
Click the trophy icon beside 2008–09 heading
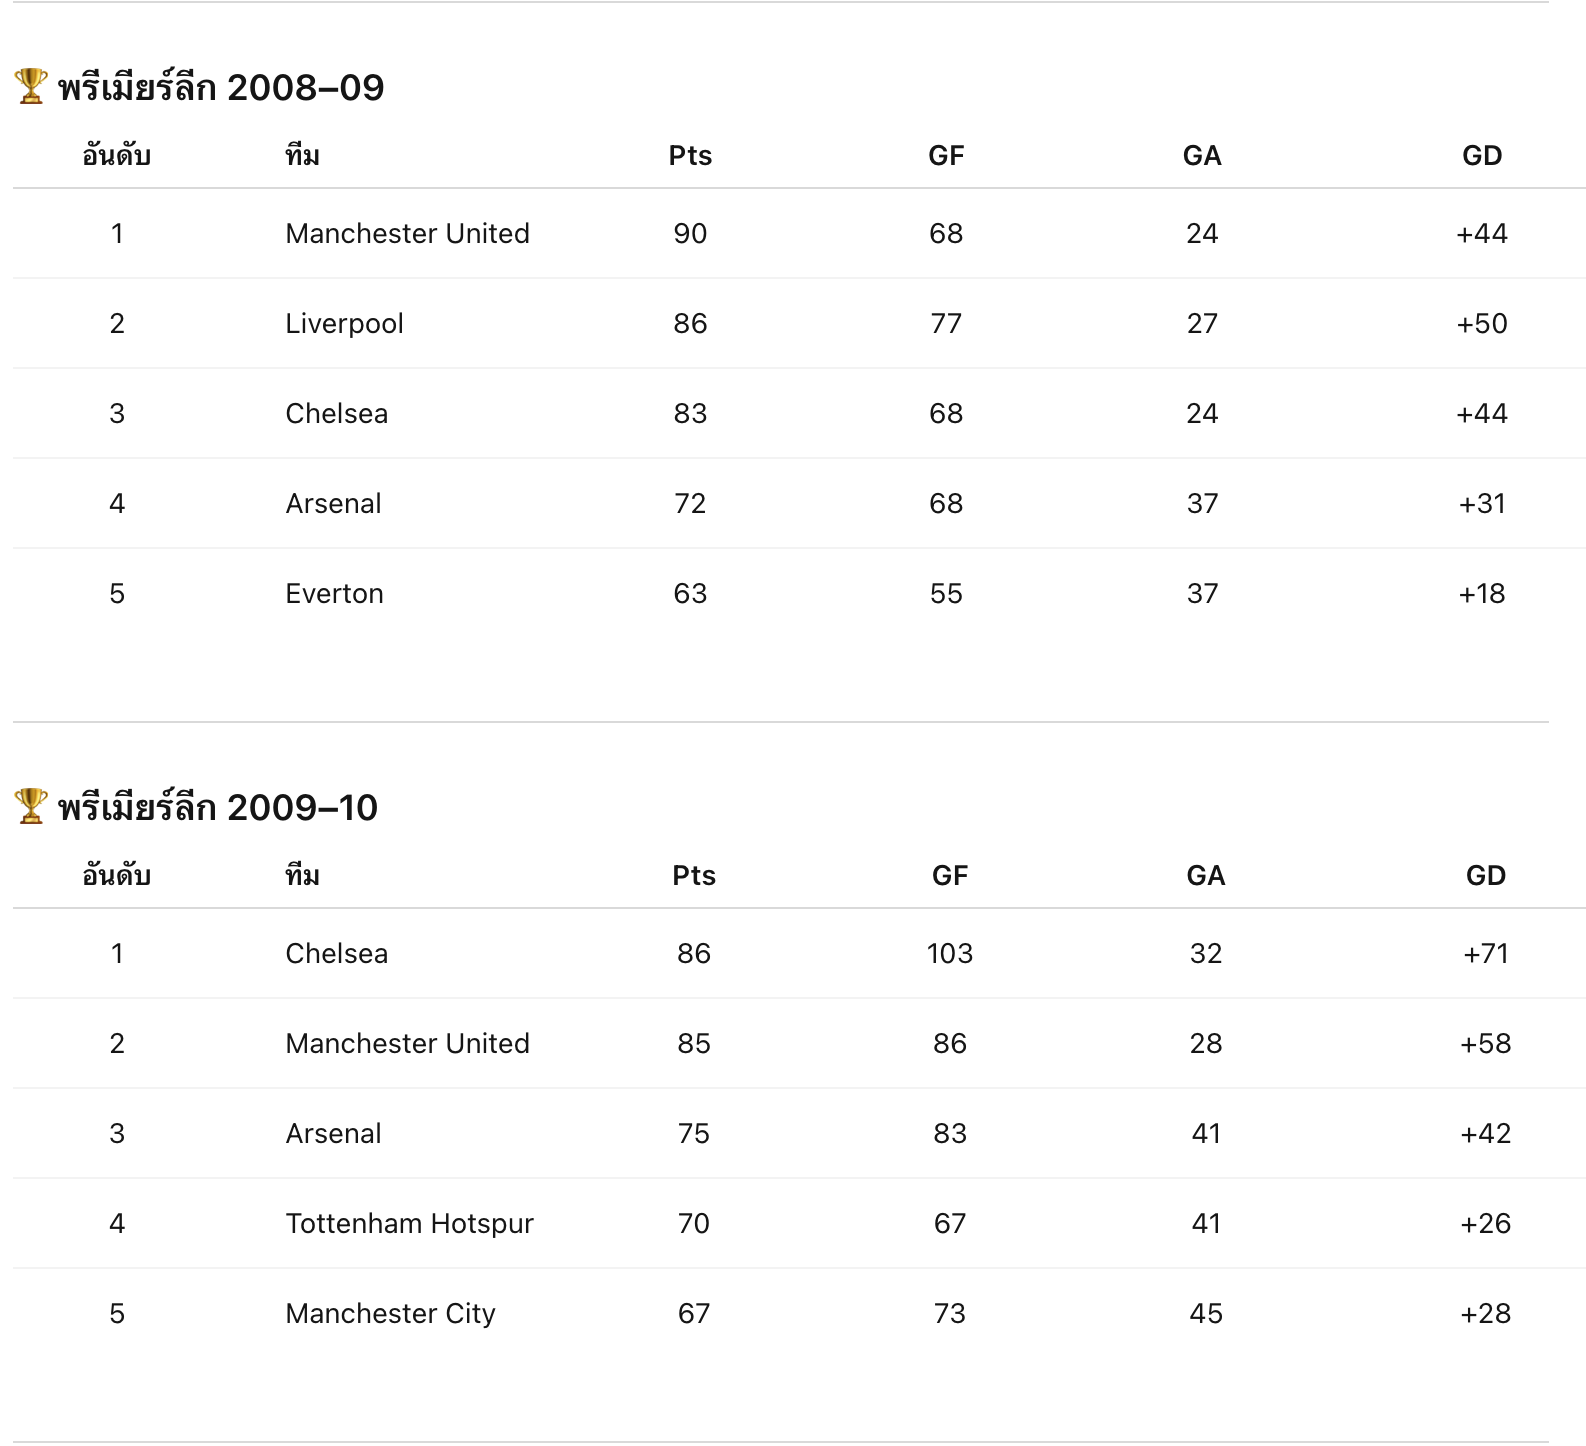click(31, 86)
